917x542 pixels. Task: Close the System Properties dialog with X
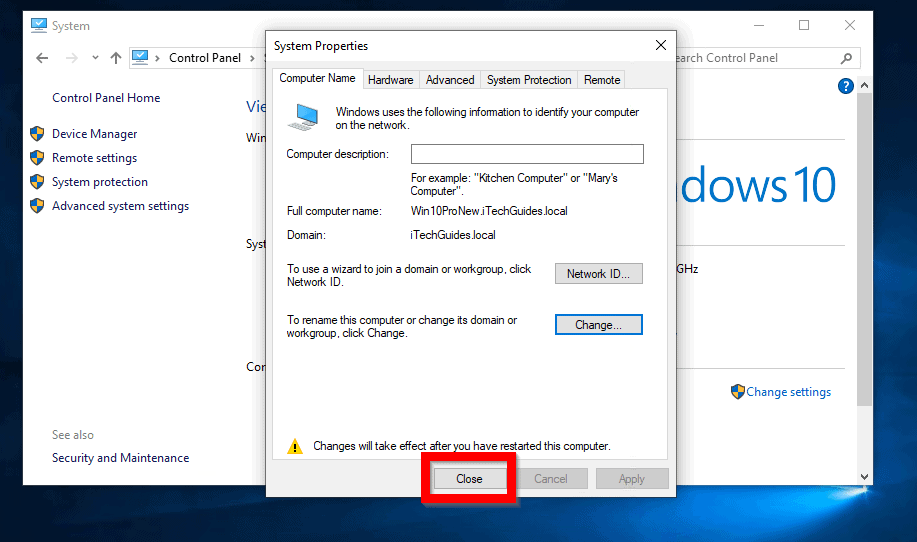tap(661, 45)
